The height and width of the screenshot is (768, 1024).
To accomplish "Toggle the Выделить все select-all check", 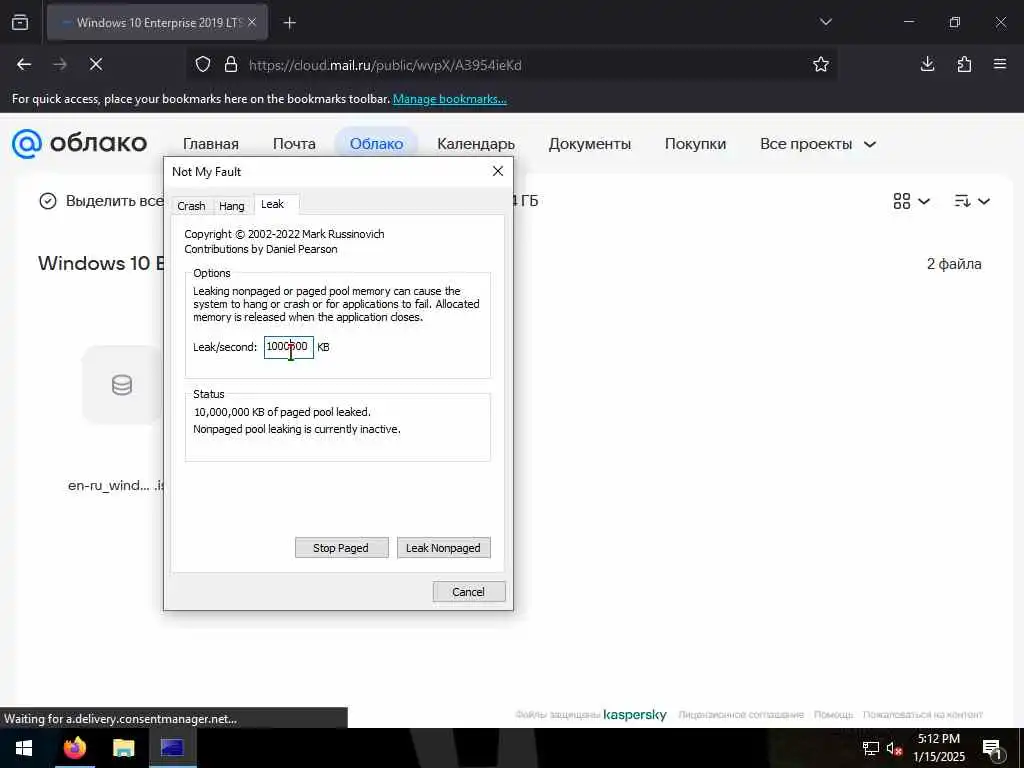I will pyautogui.click(x=48, y=200).
